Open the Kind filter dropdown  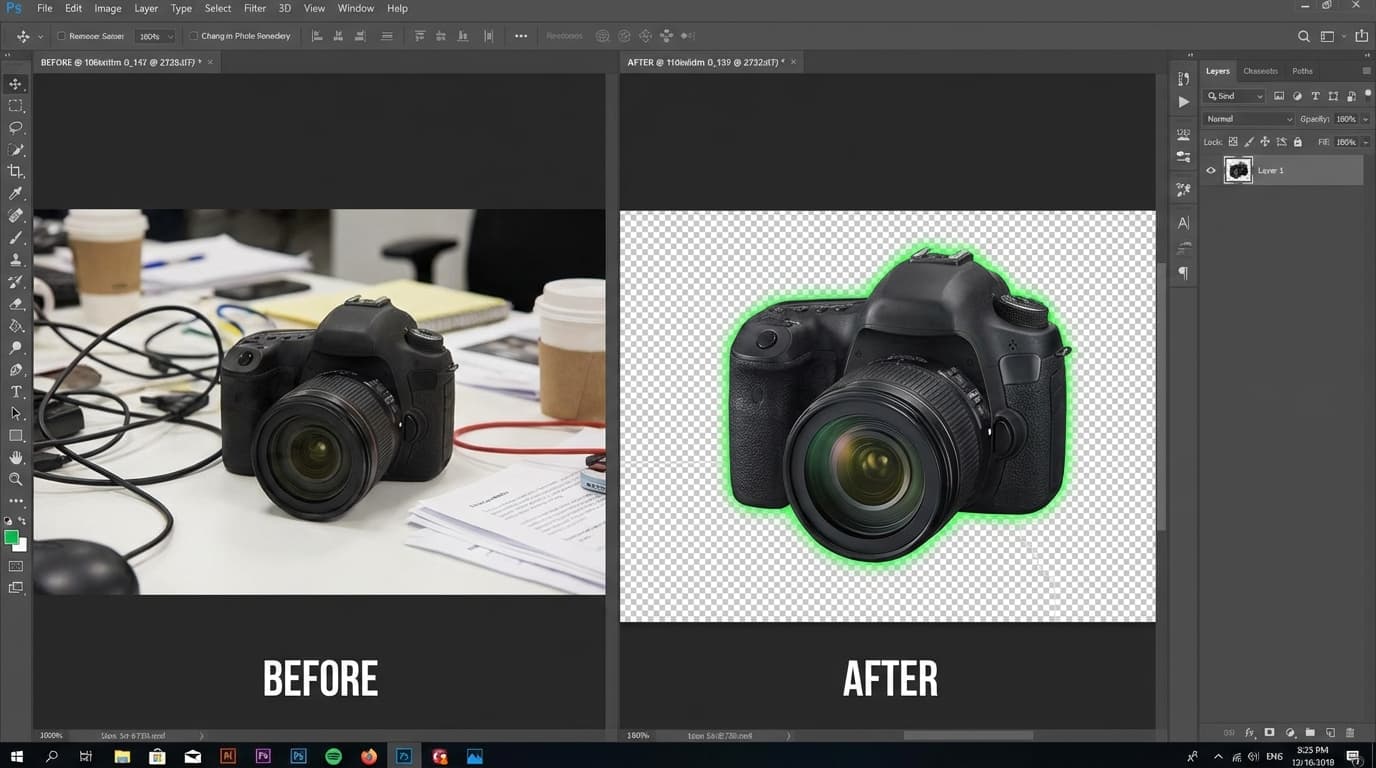click(1234, 95)
